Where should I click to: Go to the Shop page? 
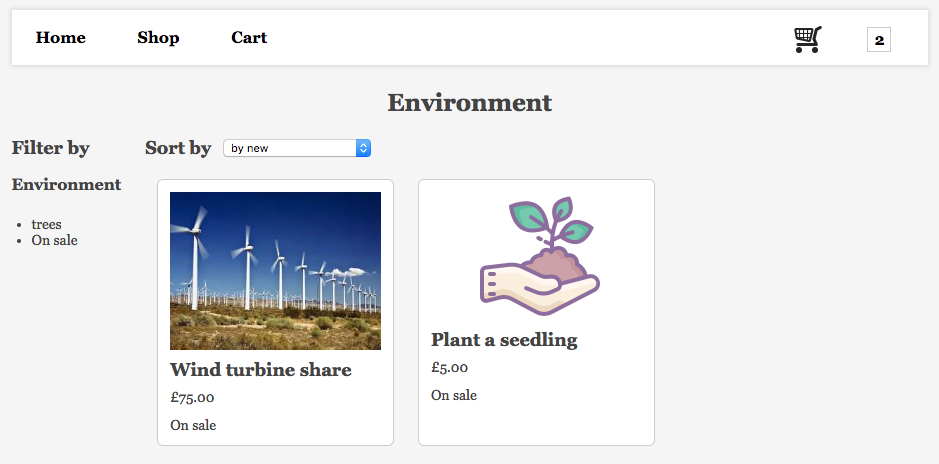(x=158, y=38)
